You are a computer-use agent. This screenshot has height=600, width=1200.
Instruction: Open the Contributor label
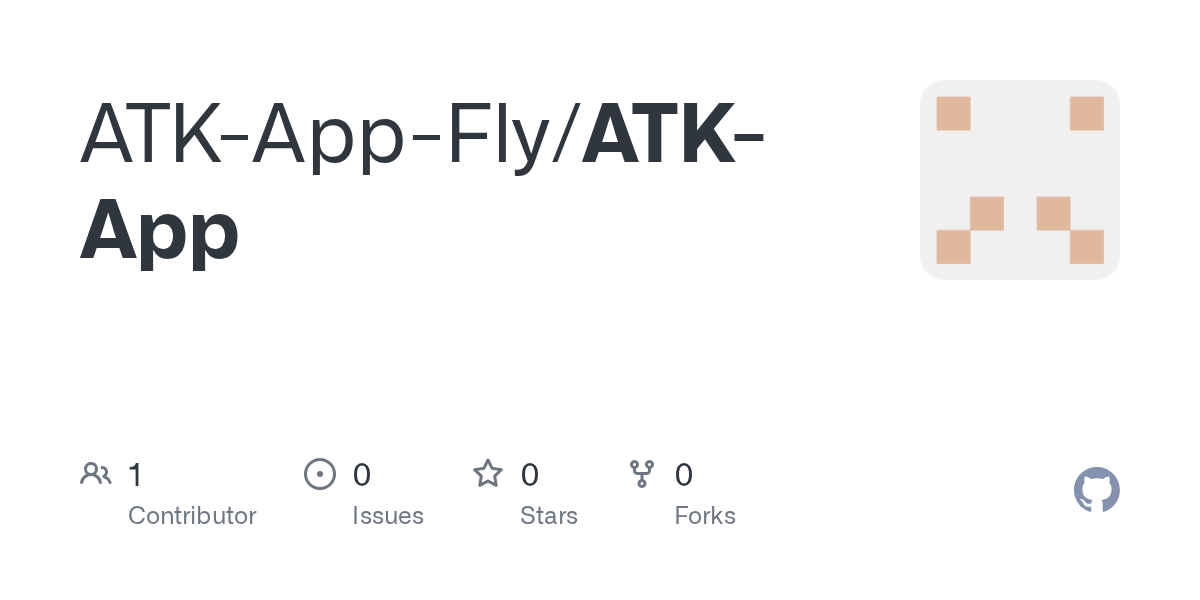coord(192,516)
